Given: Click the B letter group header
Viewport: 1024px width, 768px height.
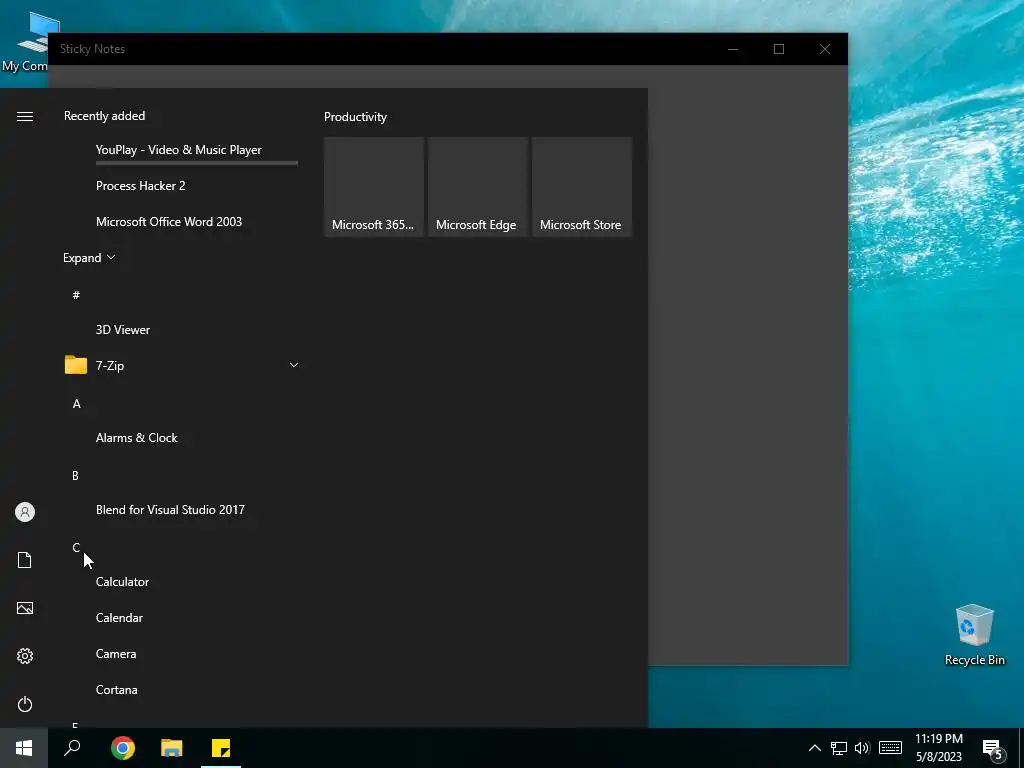Looking at the screenshot, I should [x=75, y=475].
